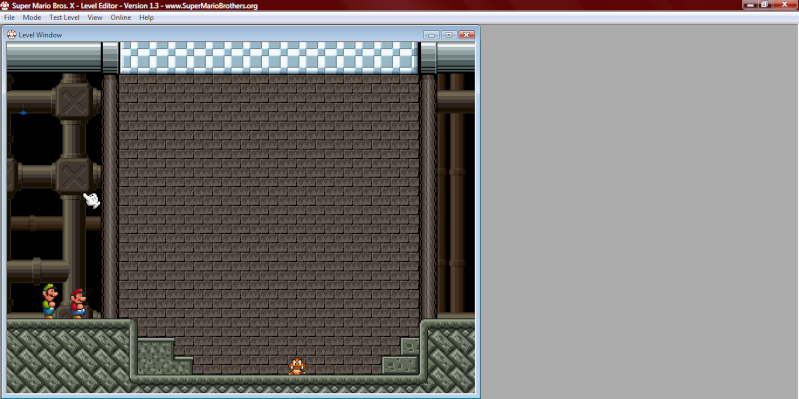Open the View menu
799x399 pixels.
coord(95,17)
